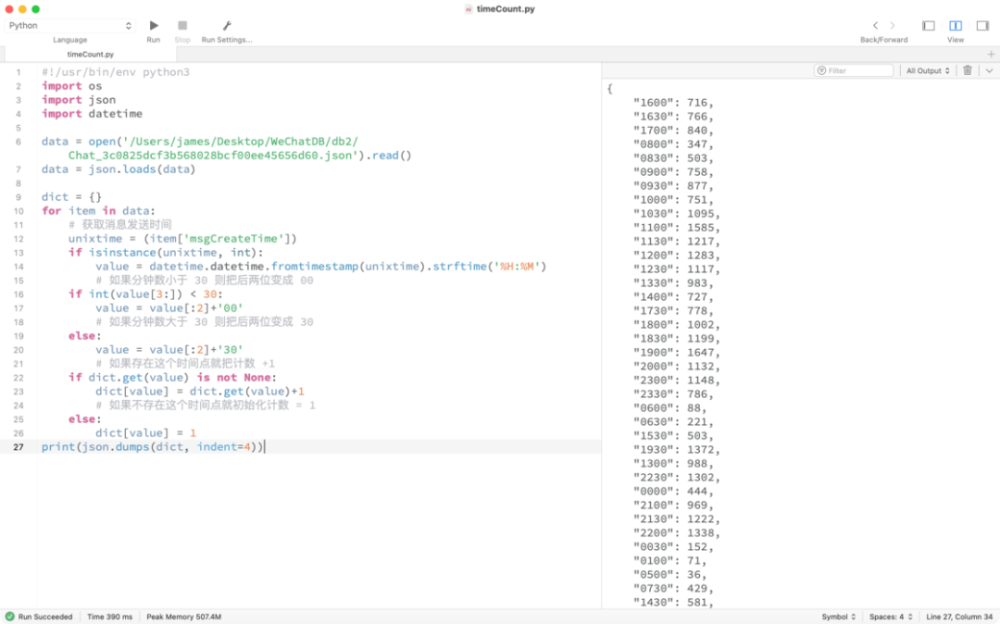
Task: Click output entry "2230": 1302
Action: [x=676, y=477]
